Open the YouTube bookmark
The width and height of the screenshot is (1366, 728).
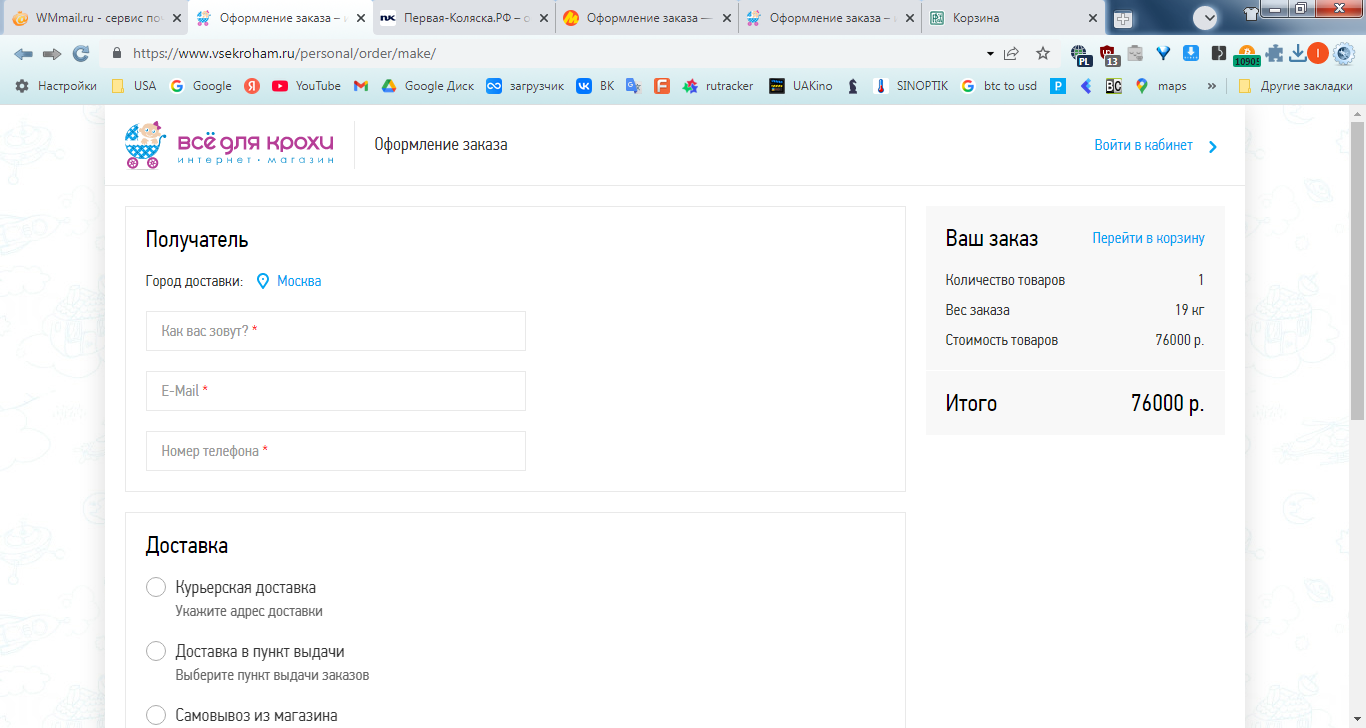306,86
